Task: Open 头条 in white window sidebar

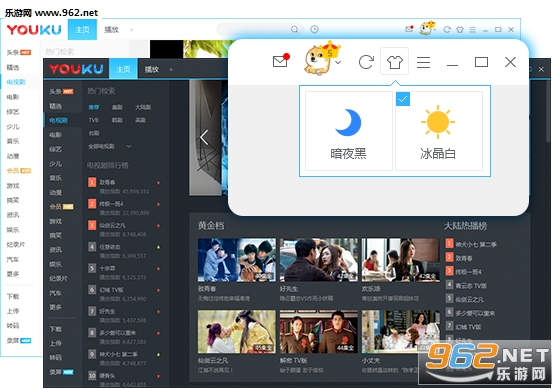Action: [x=19, y=52]
